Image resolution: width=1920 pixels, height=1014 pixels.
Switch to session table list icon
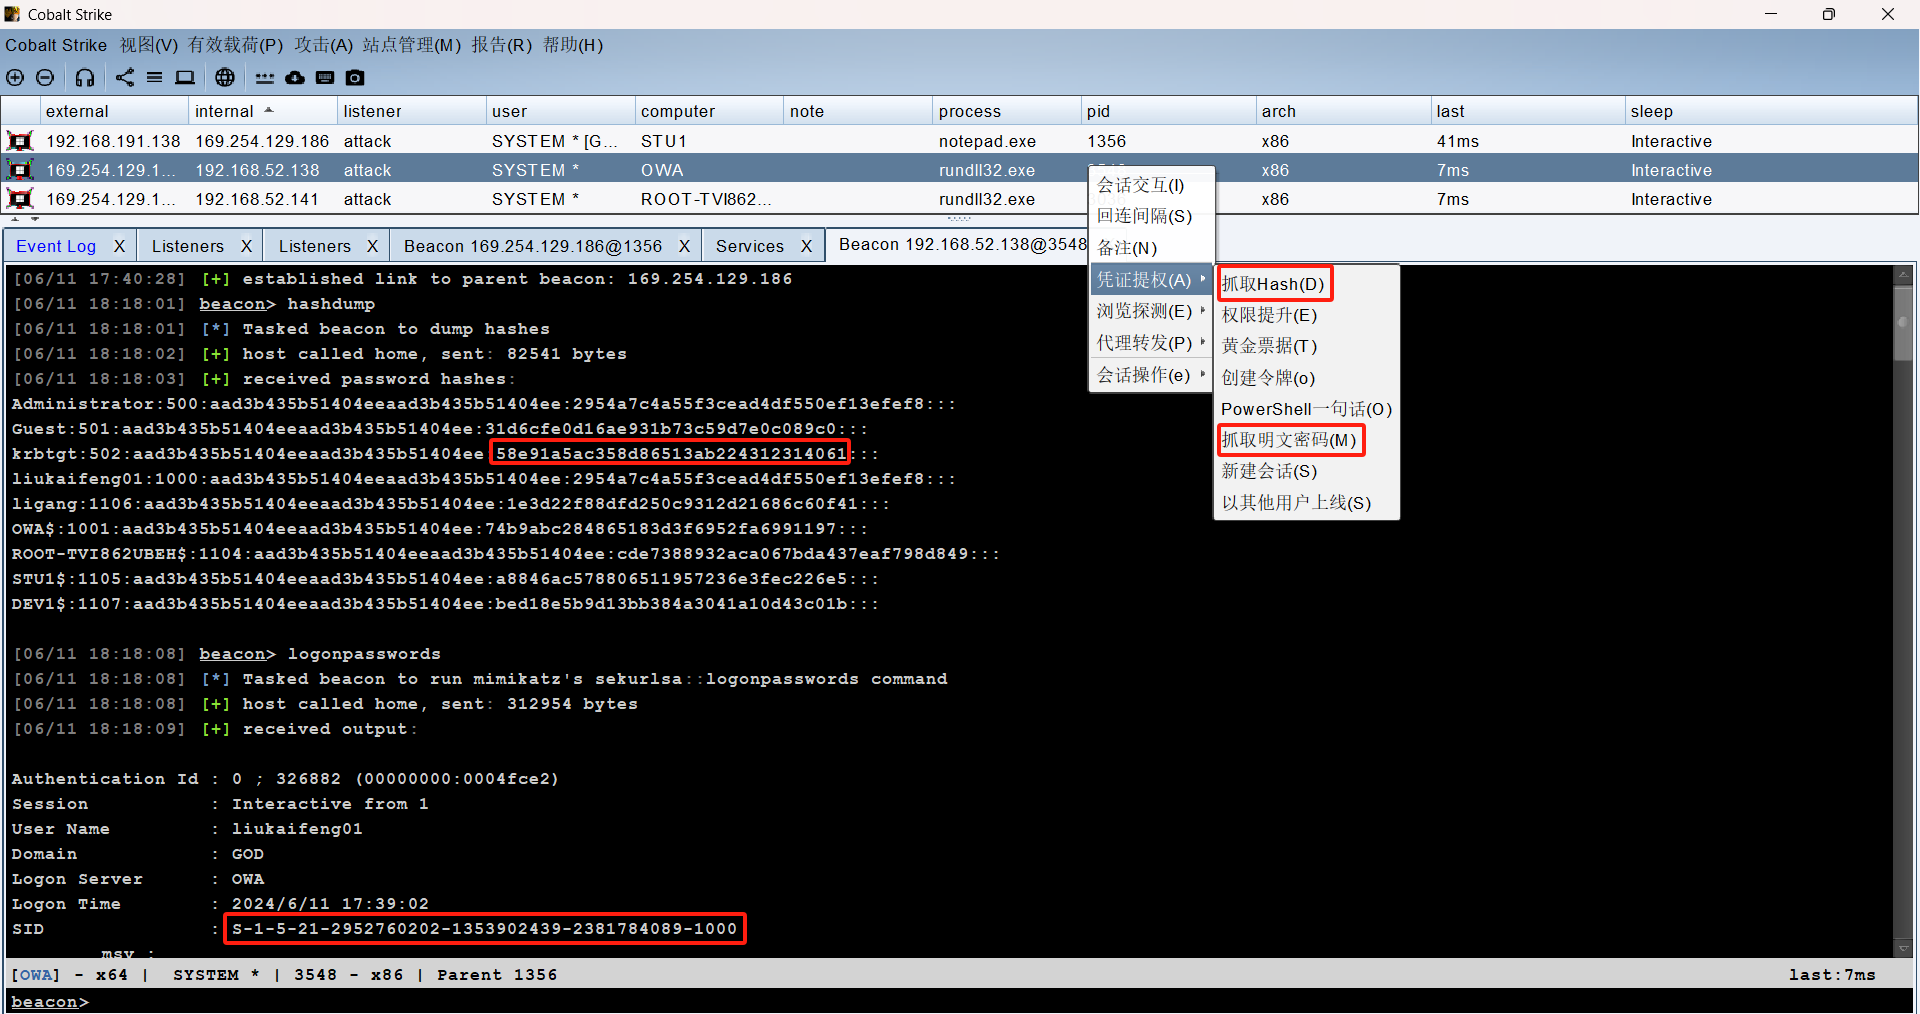point(154,78)
